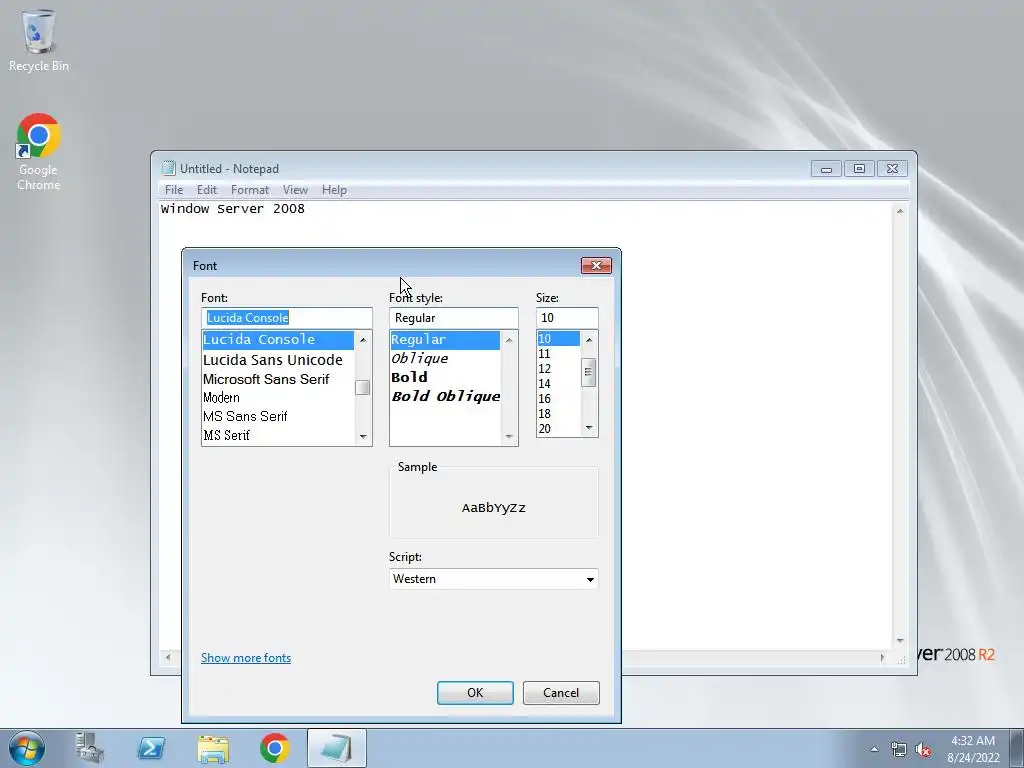Screen dimensions: 1024x768
Task: Open the Format menu in Notepad
Action: click(249, 190)
